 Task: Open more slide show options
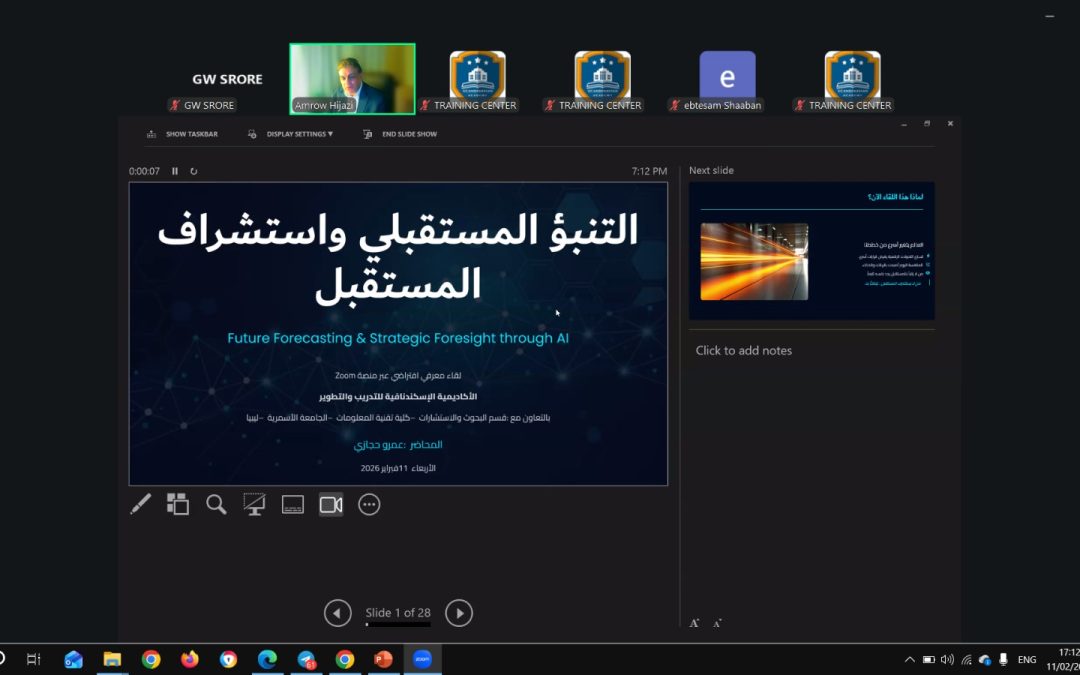coord(369,504)
